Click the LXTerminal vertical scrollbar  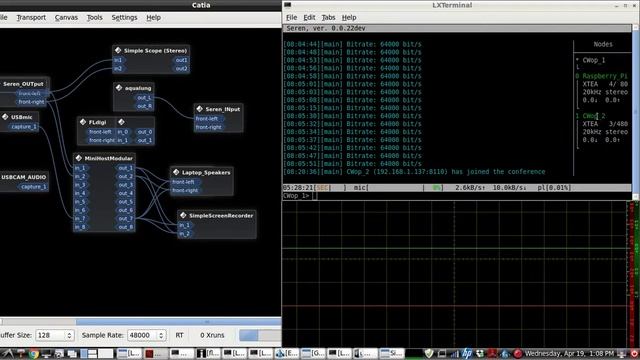pyautogui.click(x=636, y=112)
